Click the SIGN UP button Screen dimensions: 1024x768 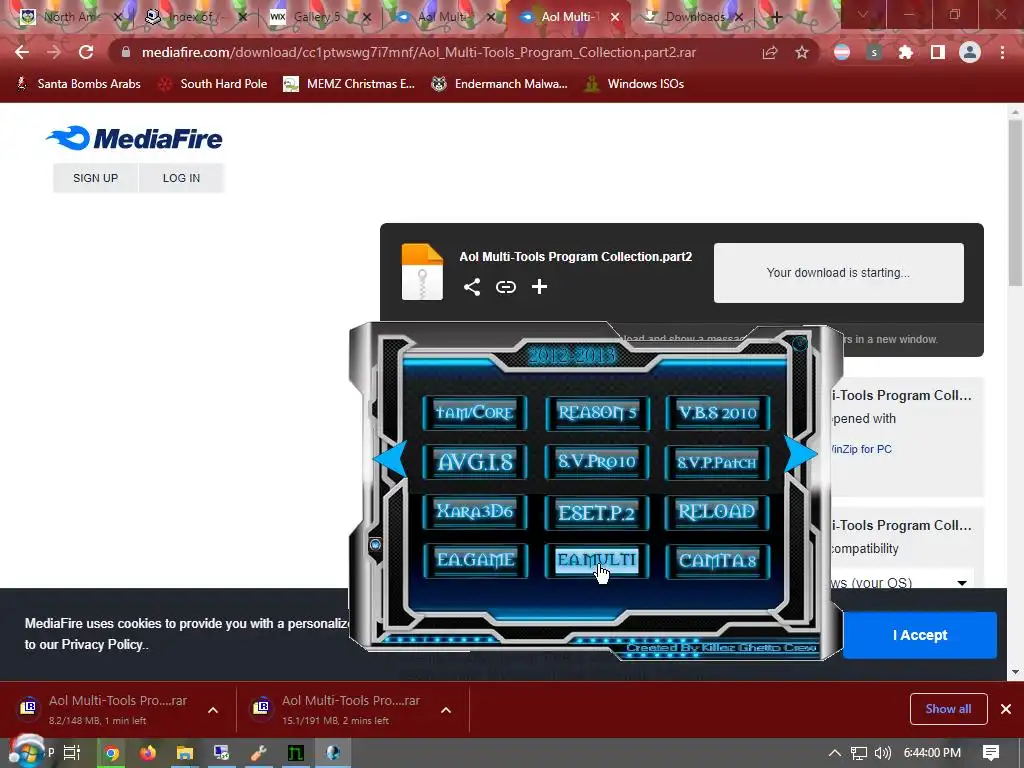pos(95,178)
